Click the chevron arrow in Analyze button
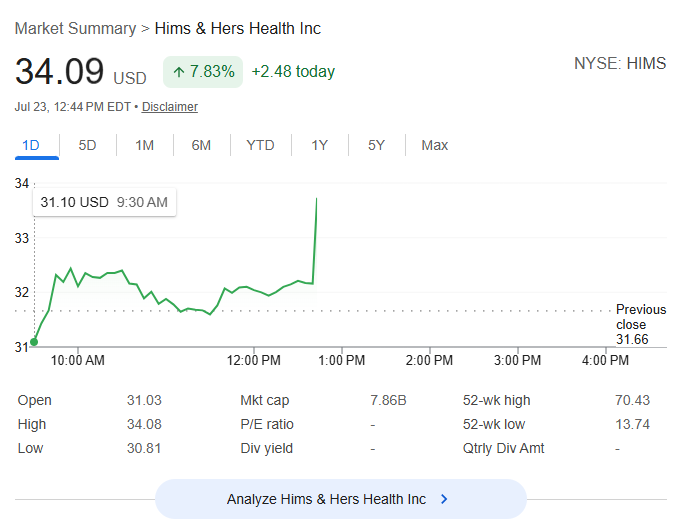This screenshot has width=690, height=532. pos(444,499)
